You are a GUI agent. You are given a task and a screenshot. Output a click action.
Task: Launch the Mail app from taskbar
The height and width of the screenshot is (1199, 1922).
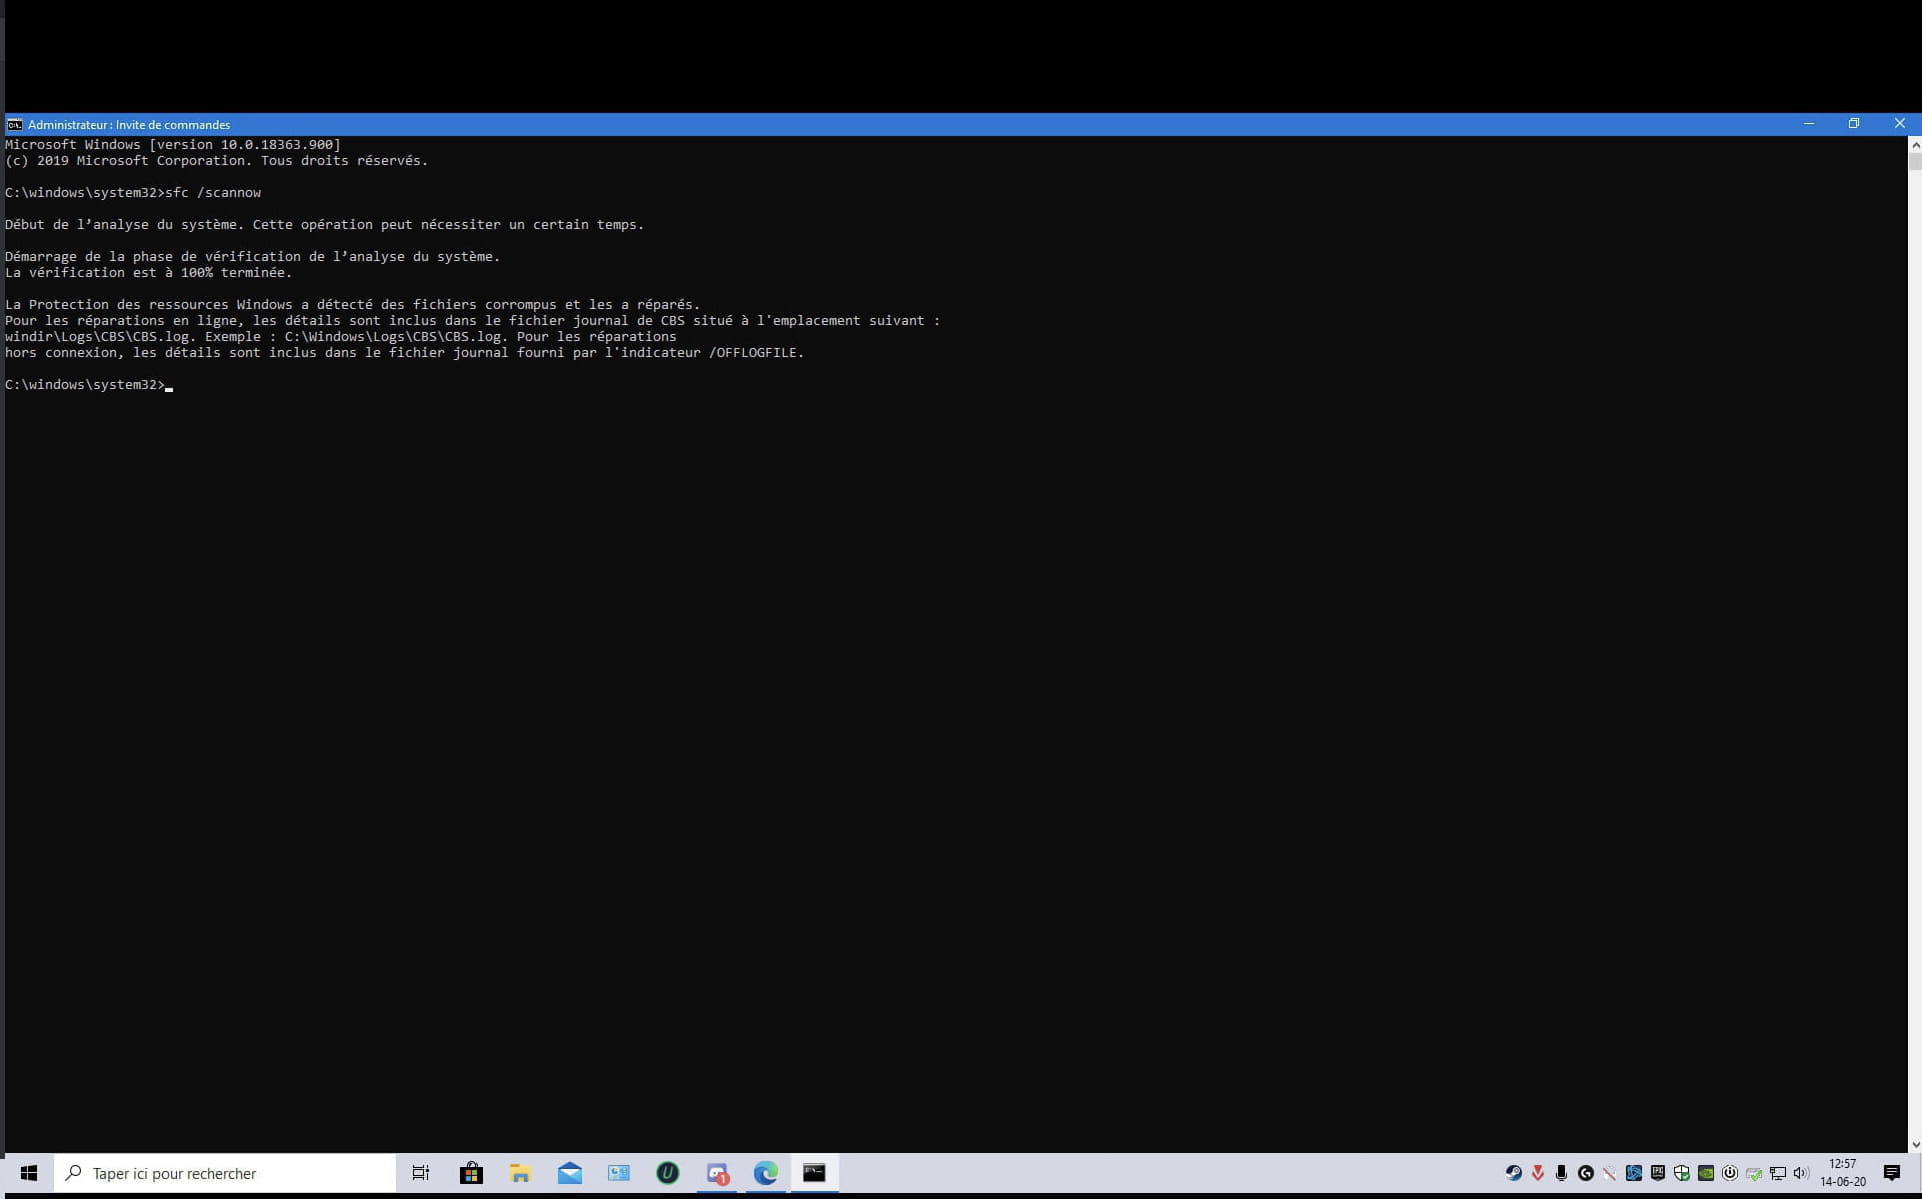coord(569,1173)
